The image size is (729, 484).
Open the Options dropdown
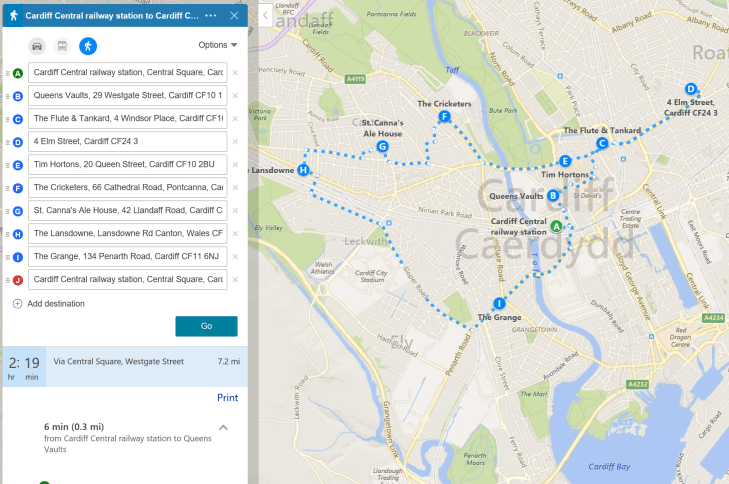[218, 45]
